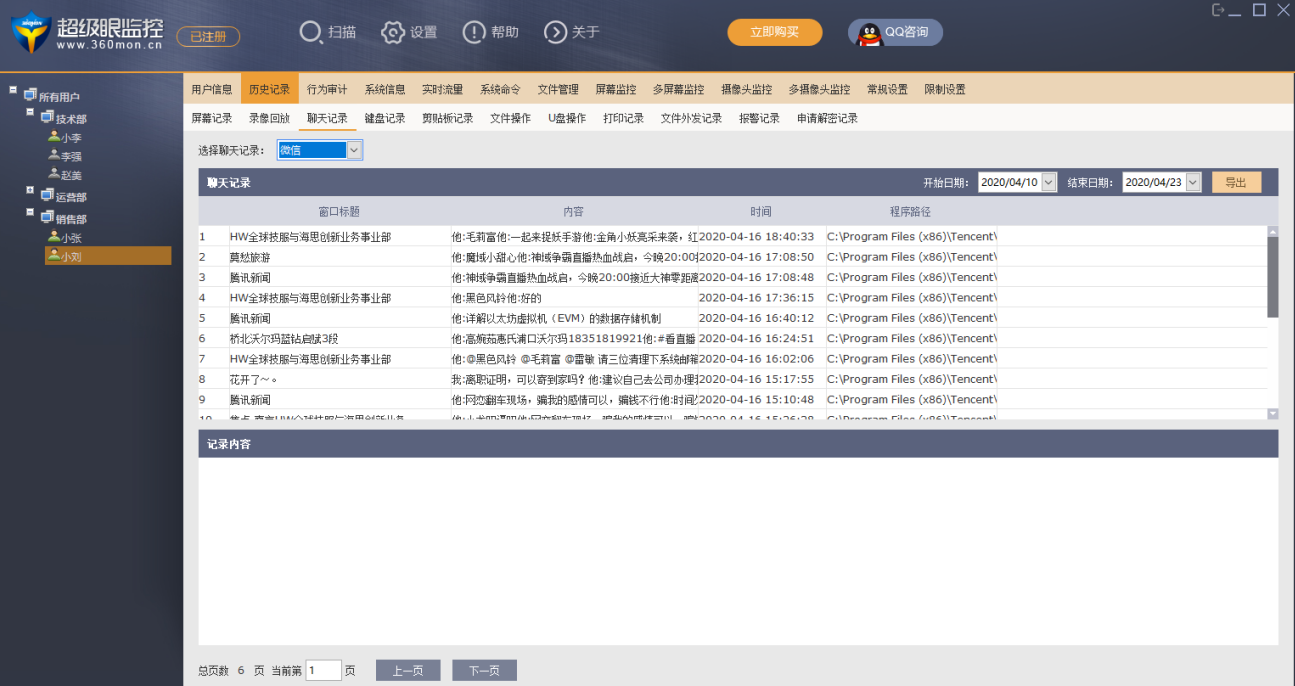Click the logout icon at top right
Screen dimensions: 1295x686
pos(1218,10)
